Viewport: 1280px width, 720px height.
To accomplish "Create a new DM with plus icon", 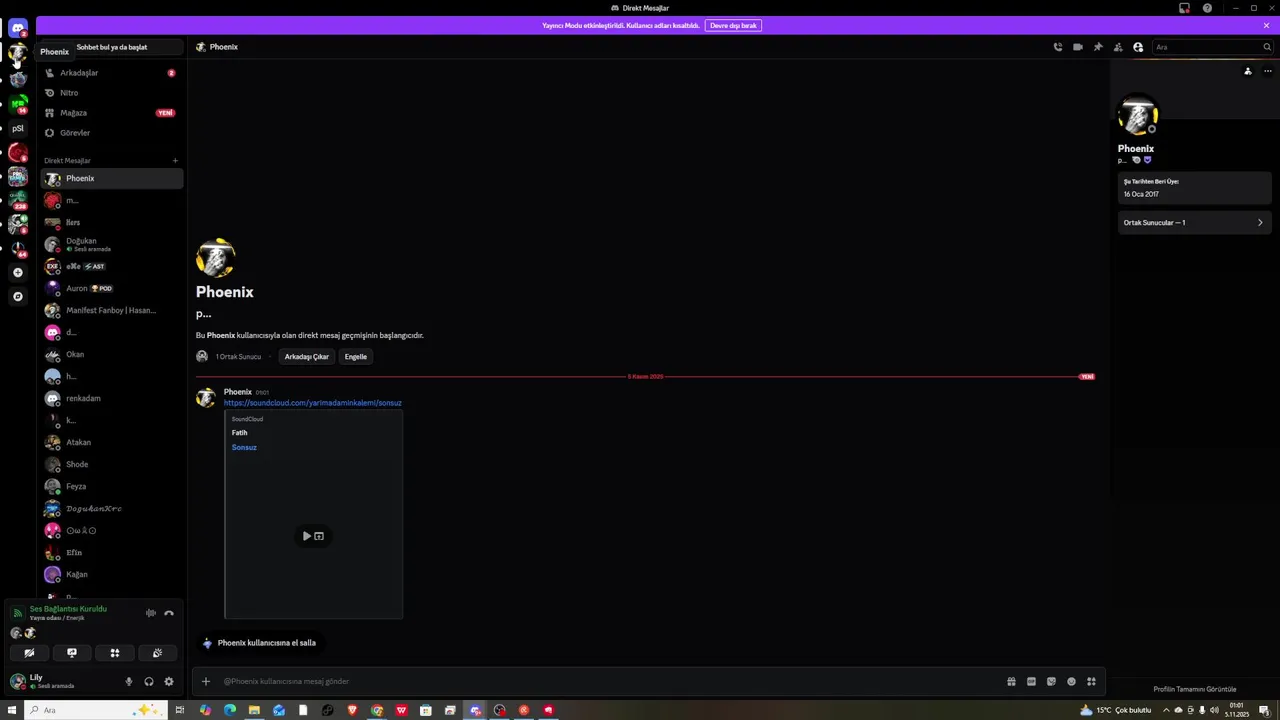I will click(x=175, y=160).
